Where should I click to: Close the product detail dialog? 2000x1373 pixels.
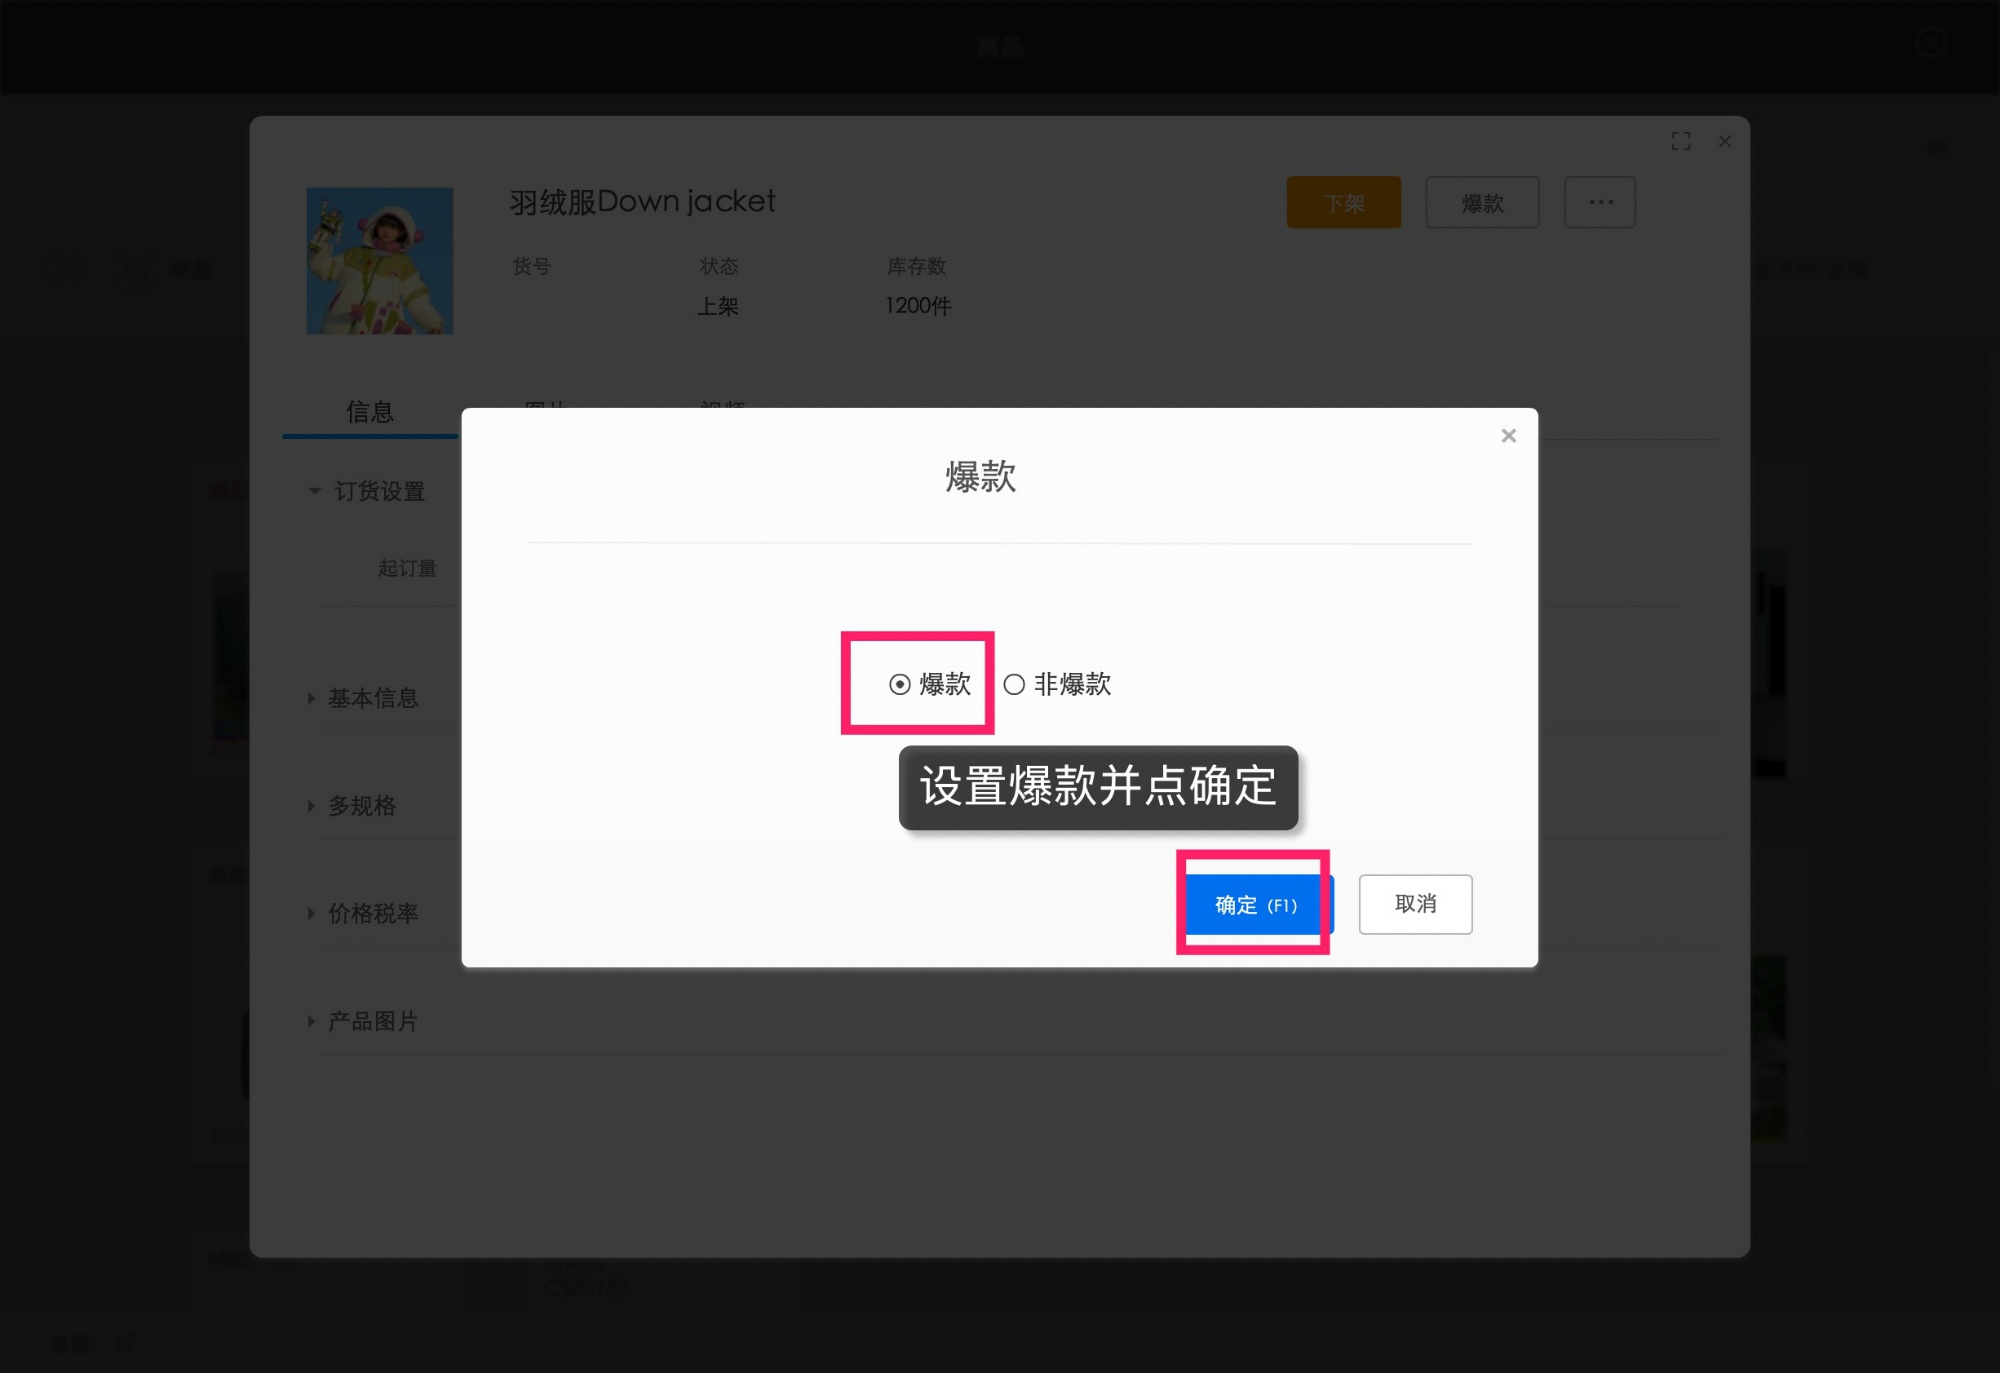[x=1724, y=141]
